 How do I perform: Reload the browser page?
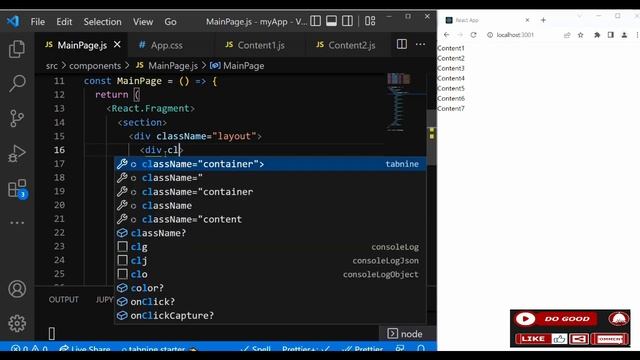pos(473,35)
